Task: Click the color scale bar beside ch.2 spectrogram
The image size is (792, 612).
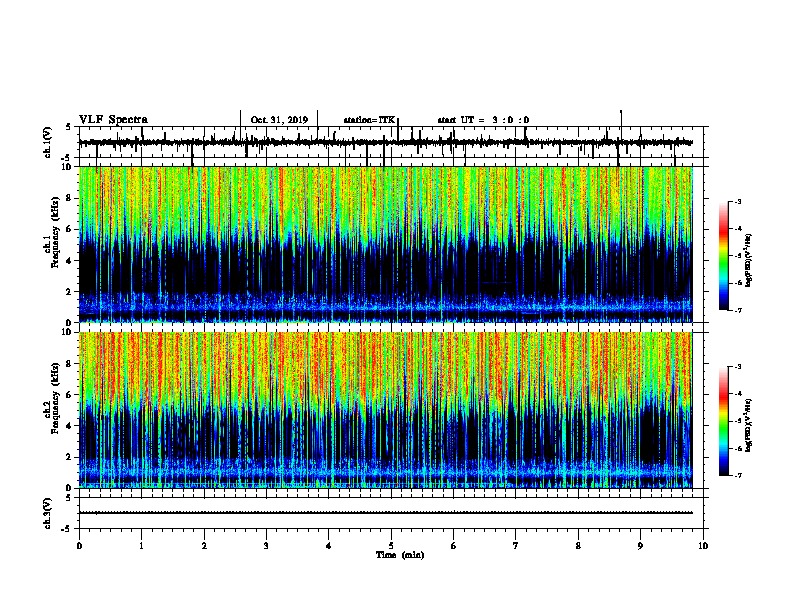Action: (x=724, y=421)
